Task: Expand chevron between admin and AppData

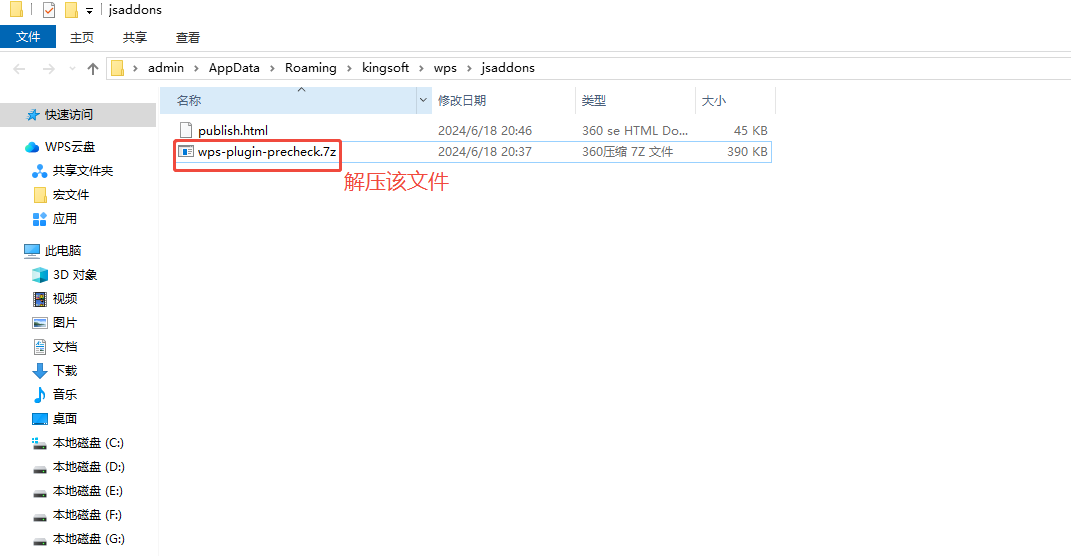Action: (197, 68)
